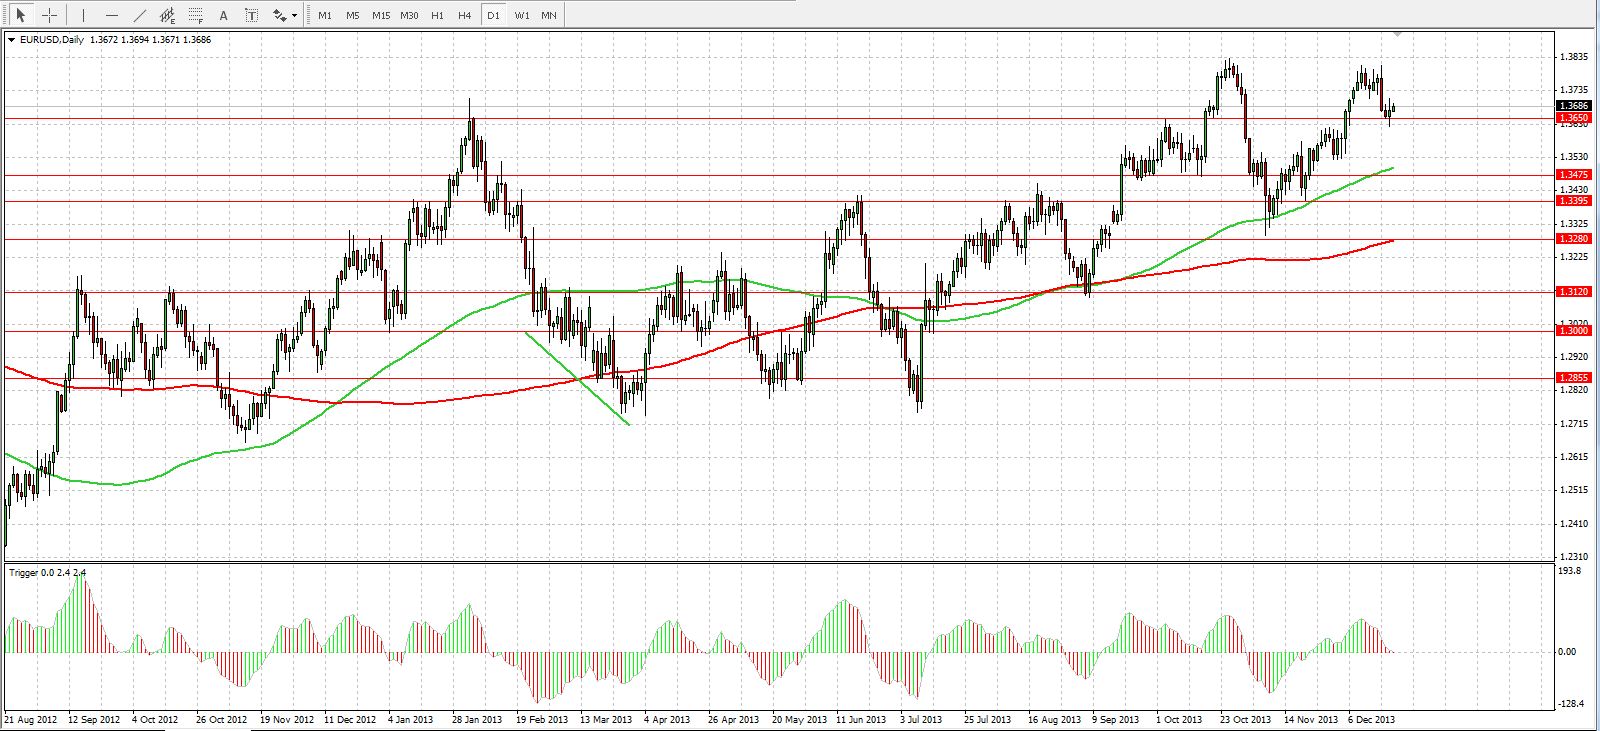
Task: Click the -128.4 indicator scale value
Action: (1571, 704)
